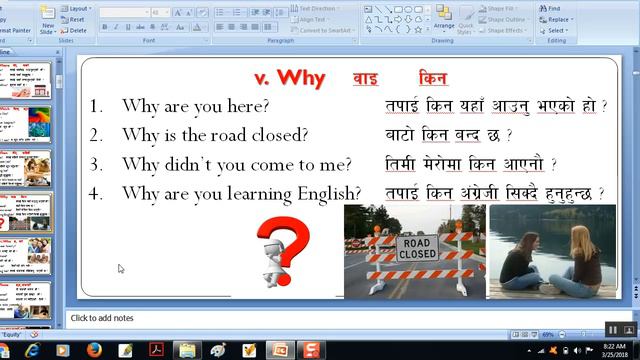The height and width of the screenshot is (360, 640).
Task: Open Shape Effects dropdown
Action: pos(503,30)
